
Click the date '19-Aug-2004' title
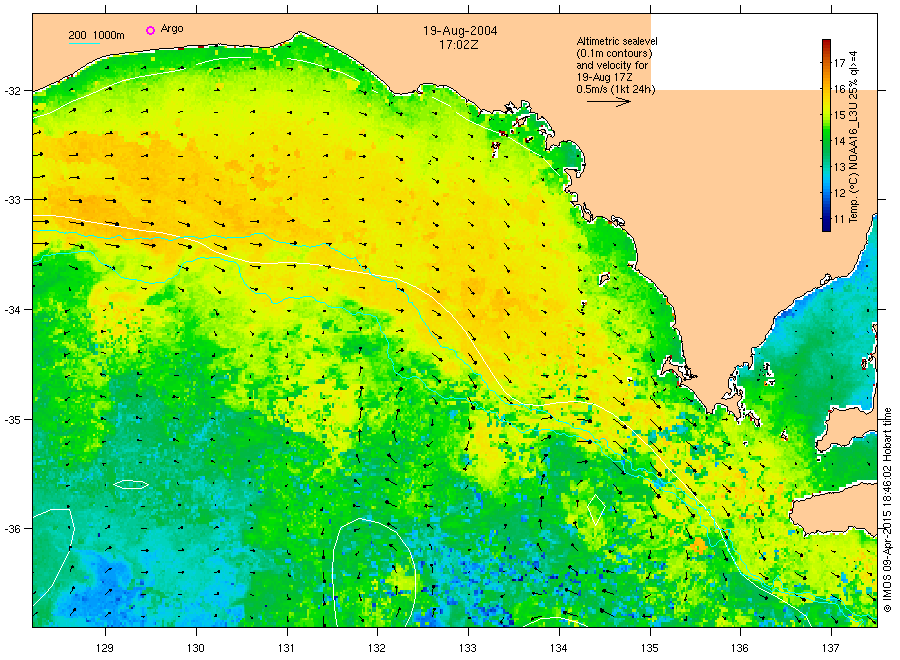460,31
